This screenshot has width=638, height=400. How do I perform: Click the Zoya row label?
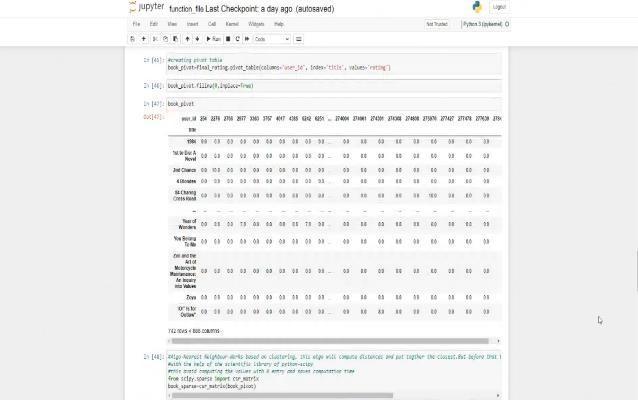pyautogui.click(x=191, y=297)
